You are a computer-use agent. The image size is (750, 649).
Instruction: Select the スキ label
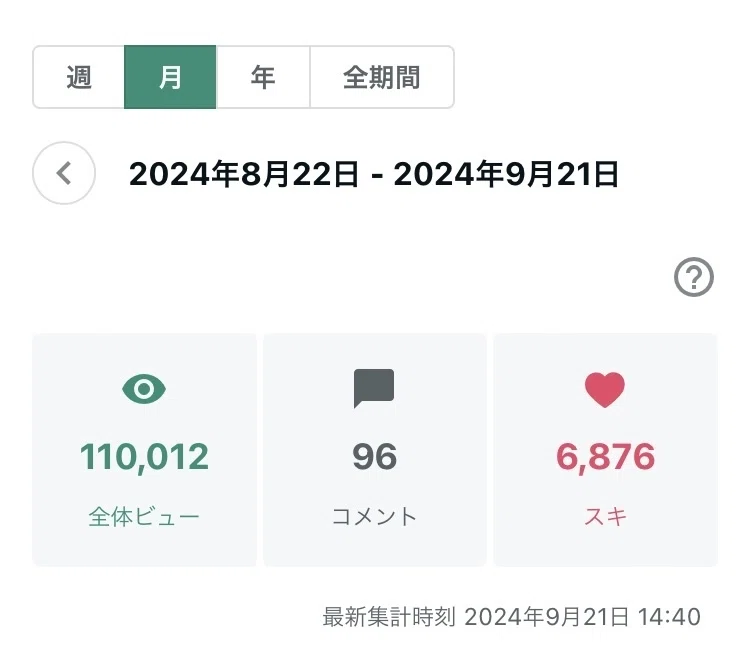click(x=605, y=517)
